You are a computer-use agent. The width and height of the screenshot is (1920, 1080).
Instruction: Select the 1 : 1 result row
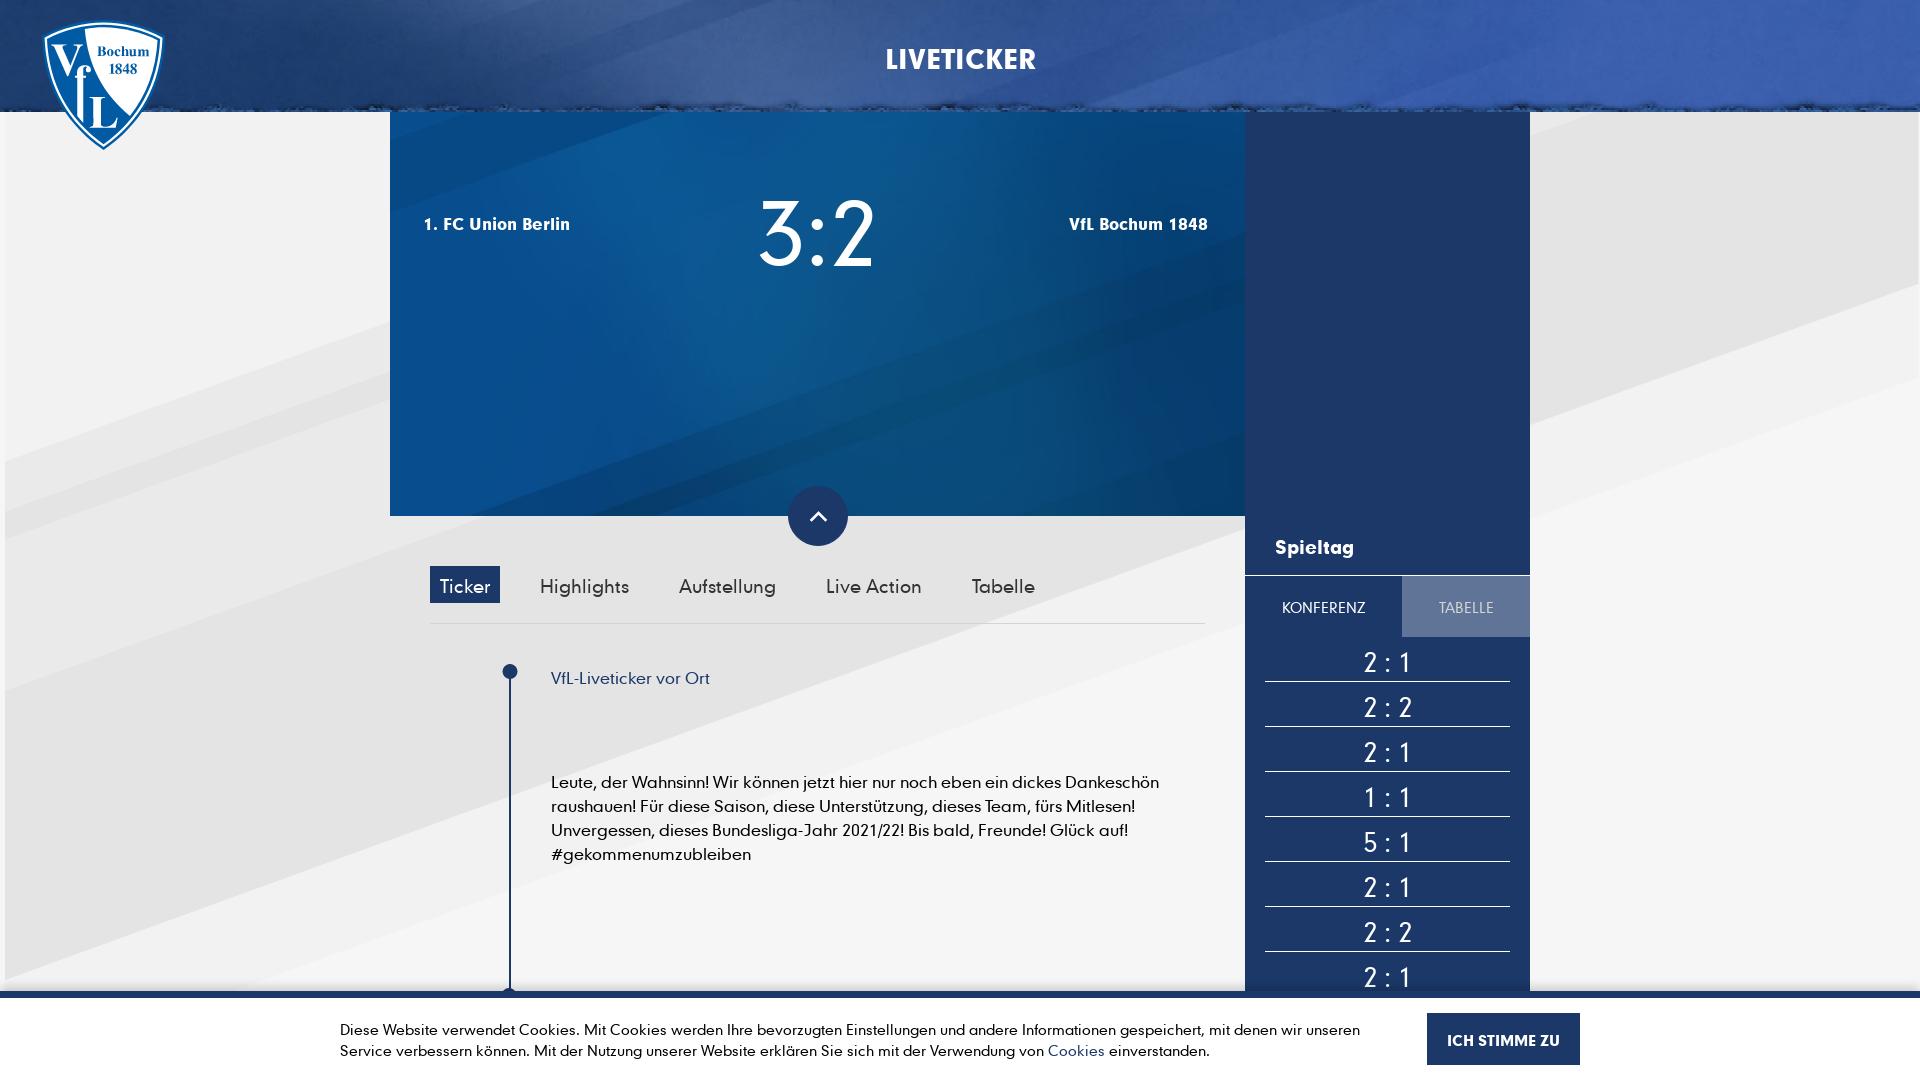click(1387, 797)
